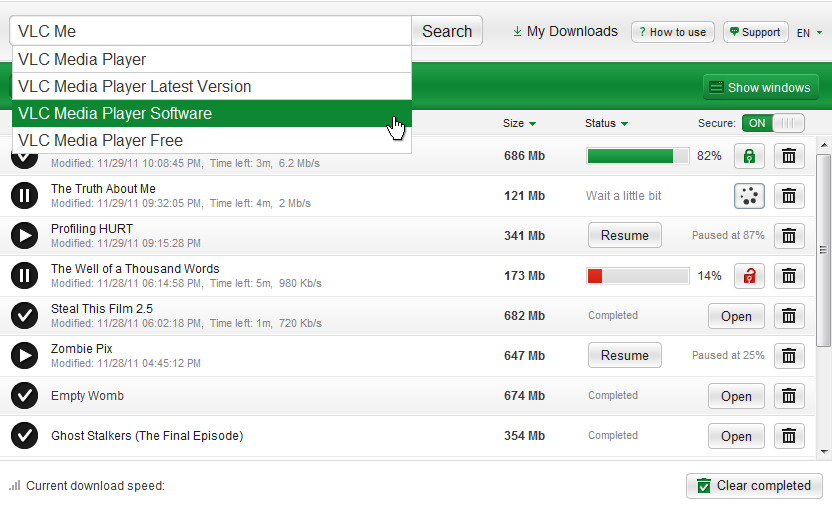Click the 682 Mb size value
The image size is (832, 510).
(524, 316)
